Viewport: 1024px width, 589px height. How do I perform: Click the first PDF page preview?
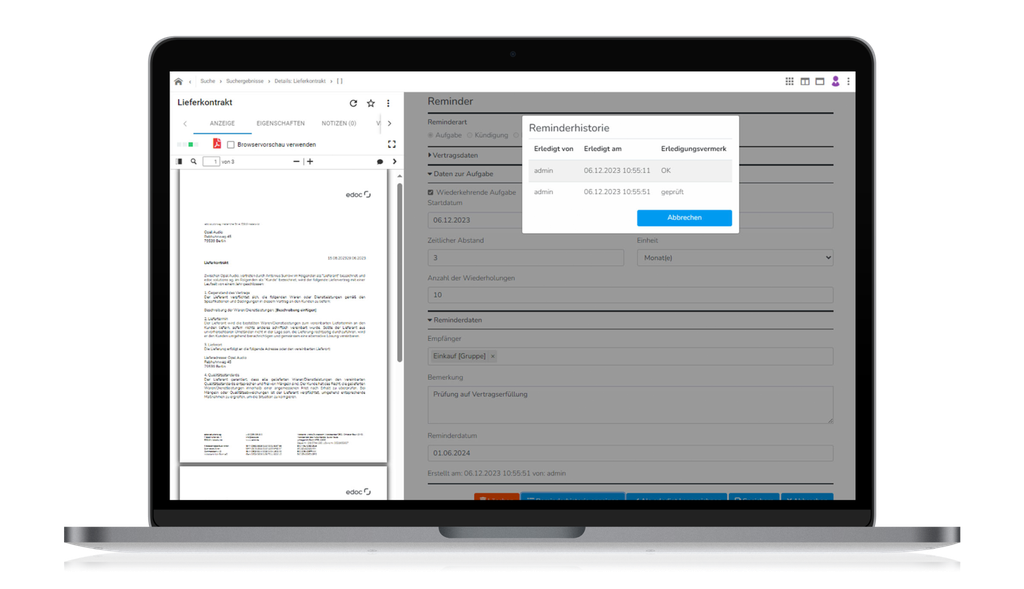pyautogui.click(x=283, y=316)
